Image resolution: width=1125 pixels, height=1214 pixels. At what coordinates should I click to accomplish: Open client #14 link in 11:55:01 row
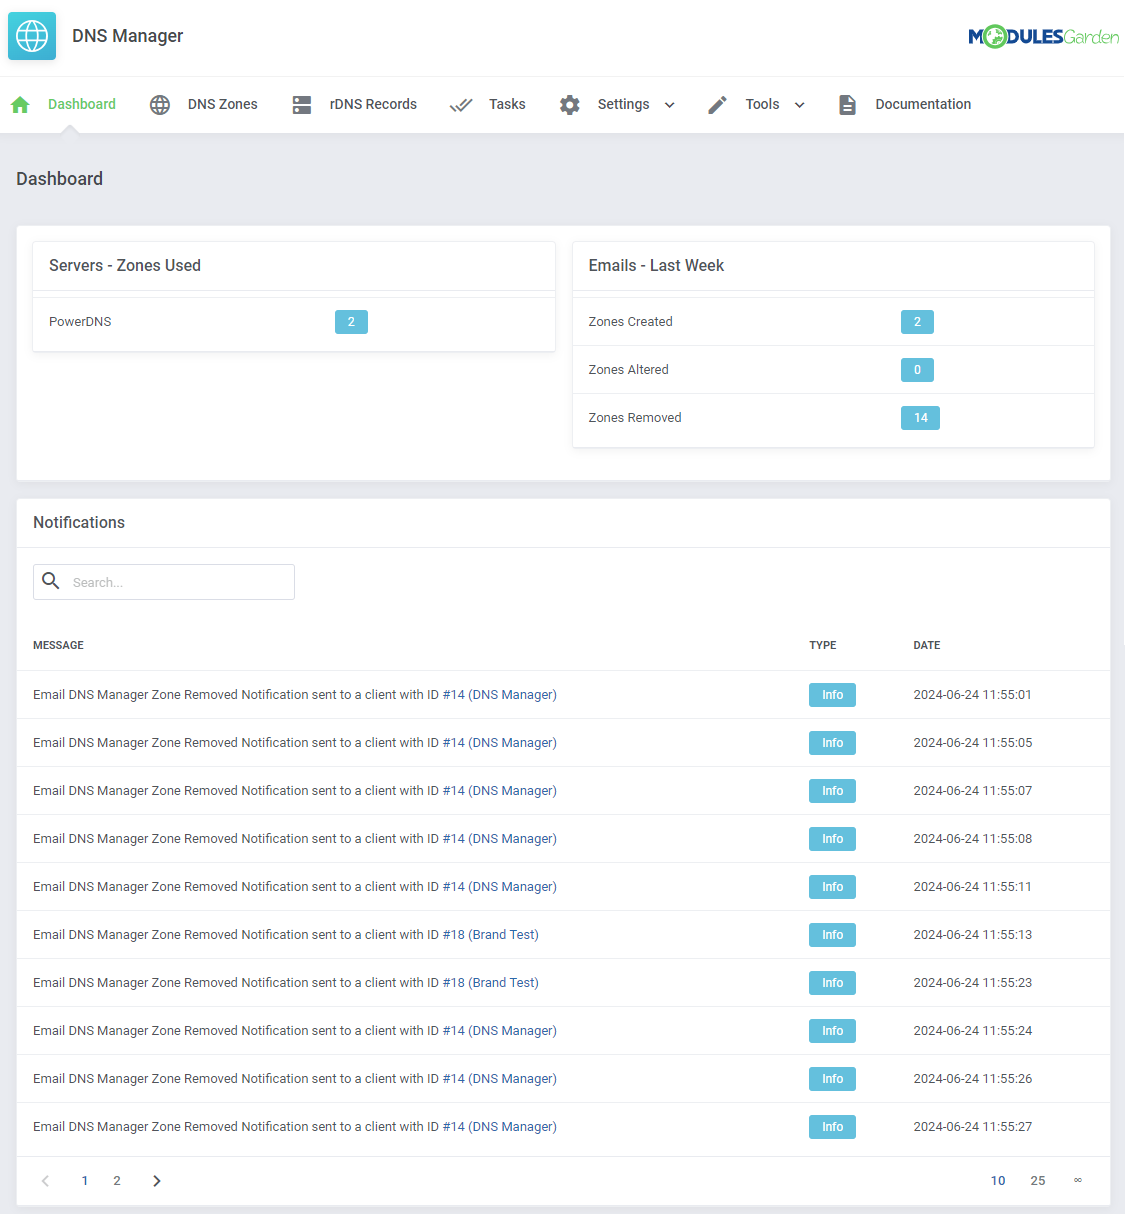499,695
